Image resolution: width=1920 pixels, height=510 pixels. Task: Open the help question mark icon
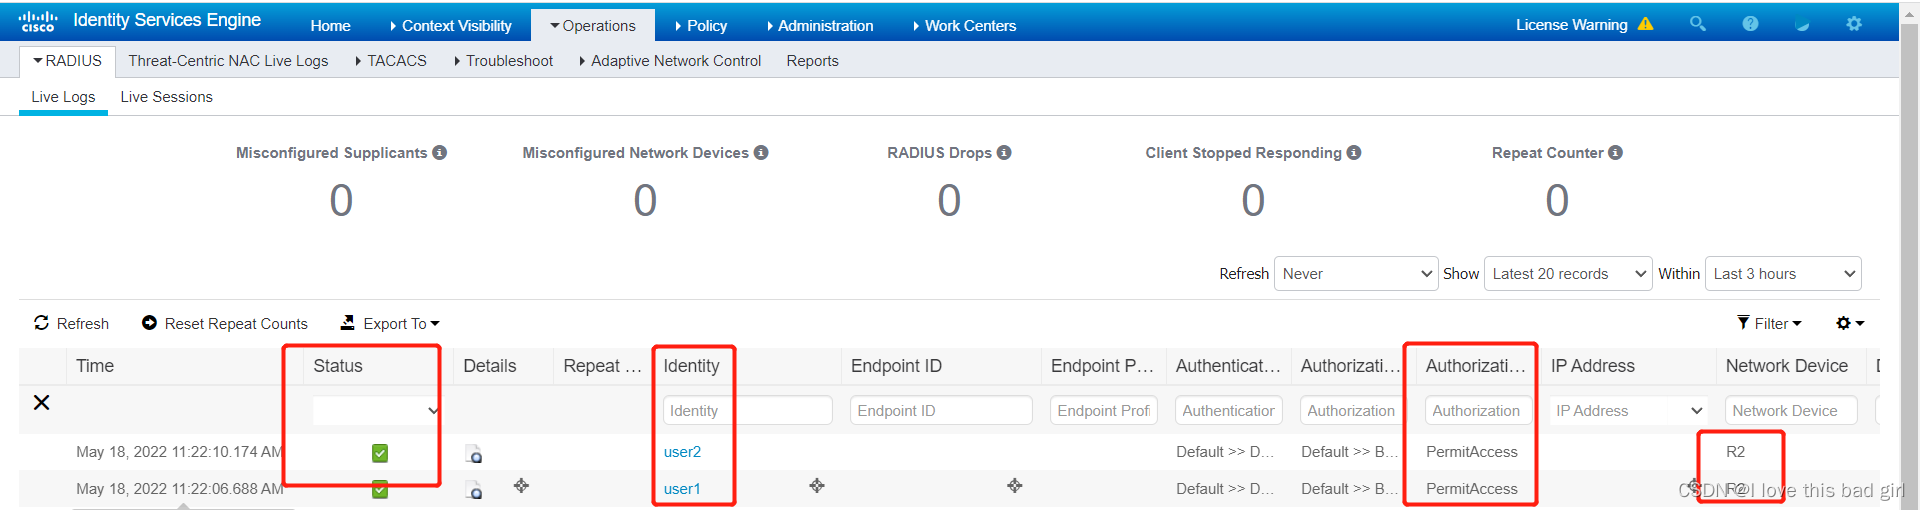pyautogui.click(x=1750, y=23)
